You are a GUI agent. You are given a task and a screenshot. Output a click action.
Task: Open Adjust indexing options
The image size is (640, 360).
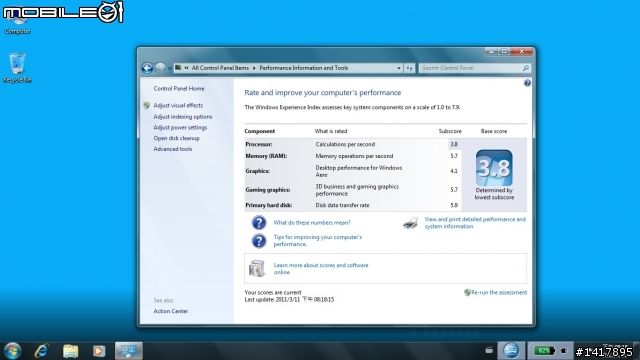(x=183, y=117)
